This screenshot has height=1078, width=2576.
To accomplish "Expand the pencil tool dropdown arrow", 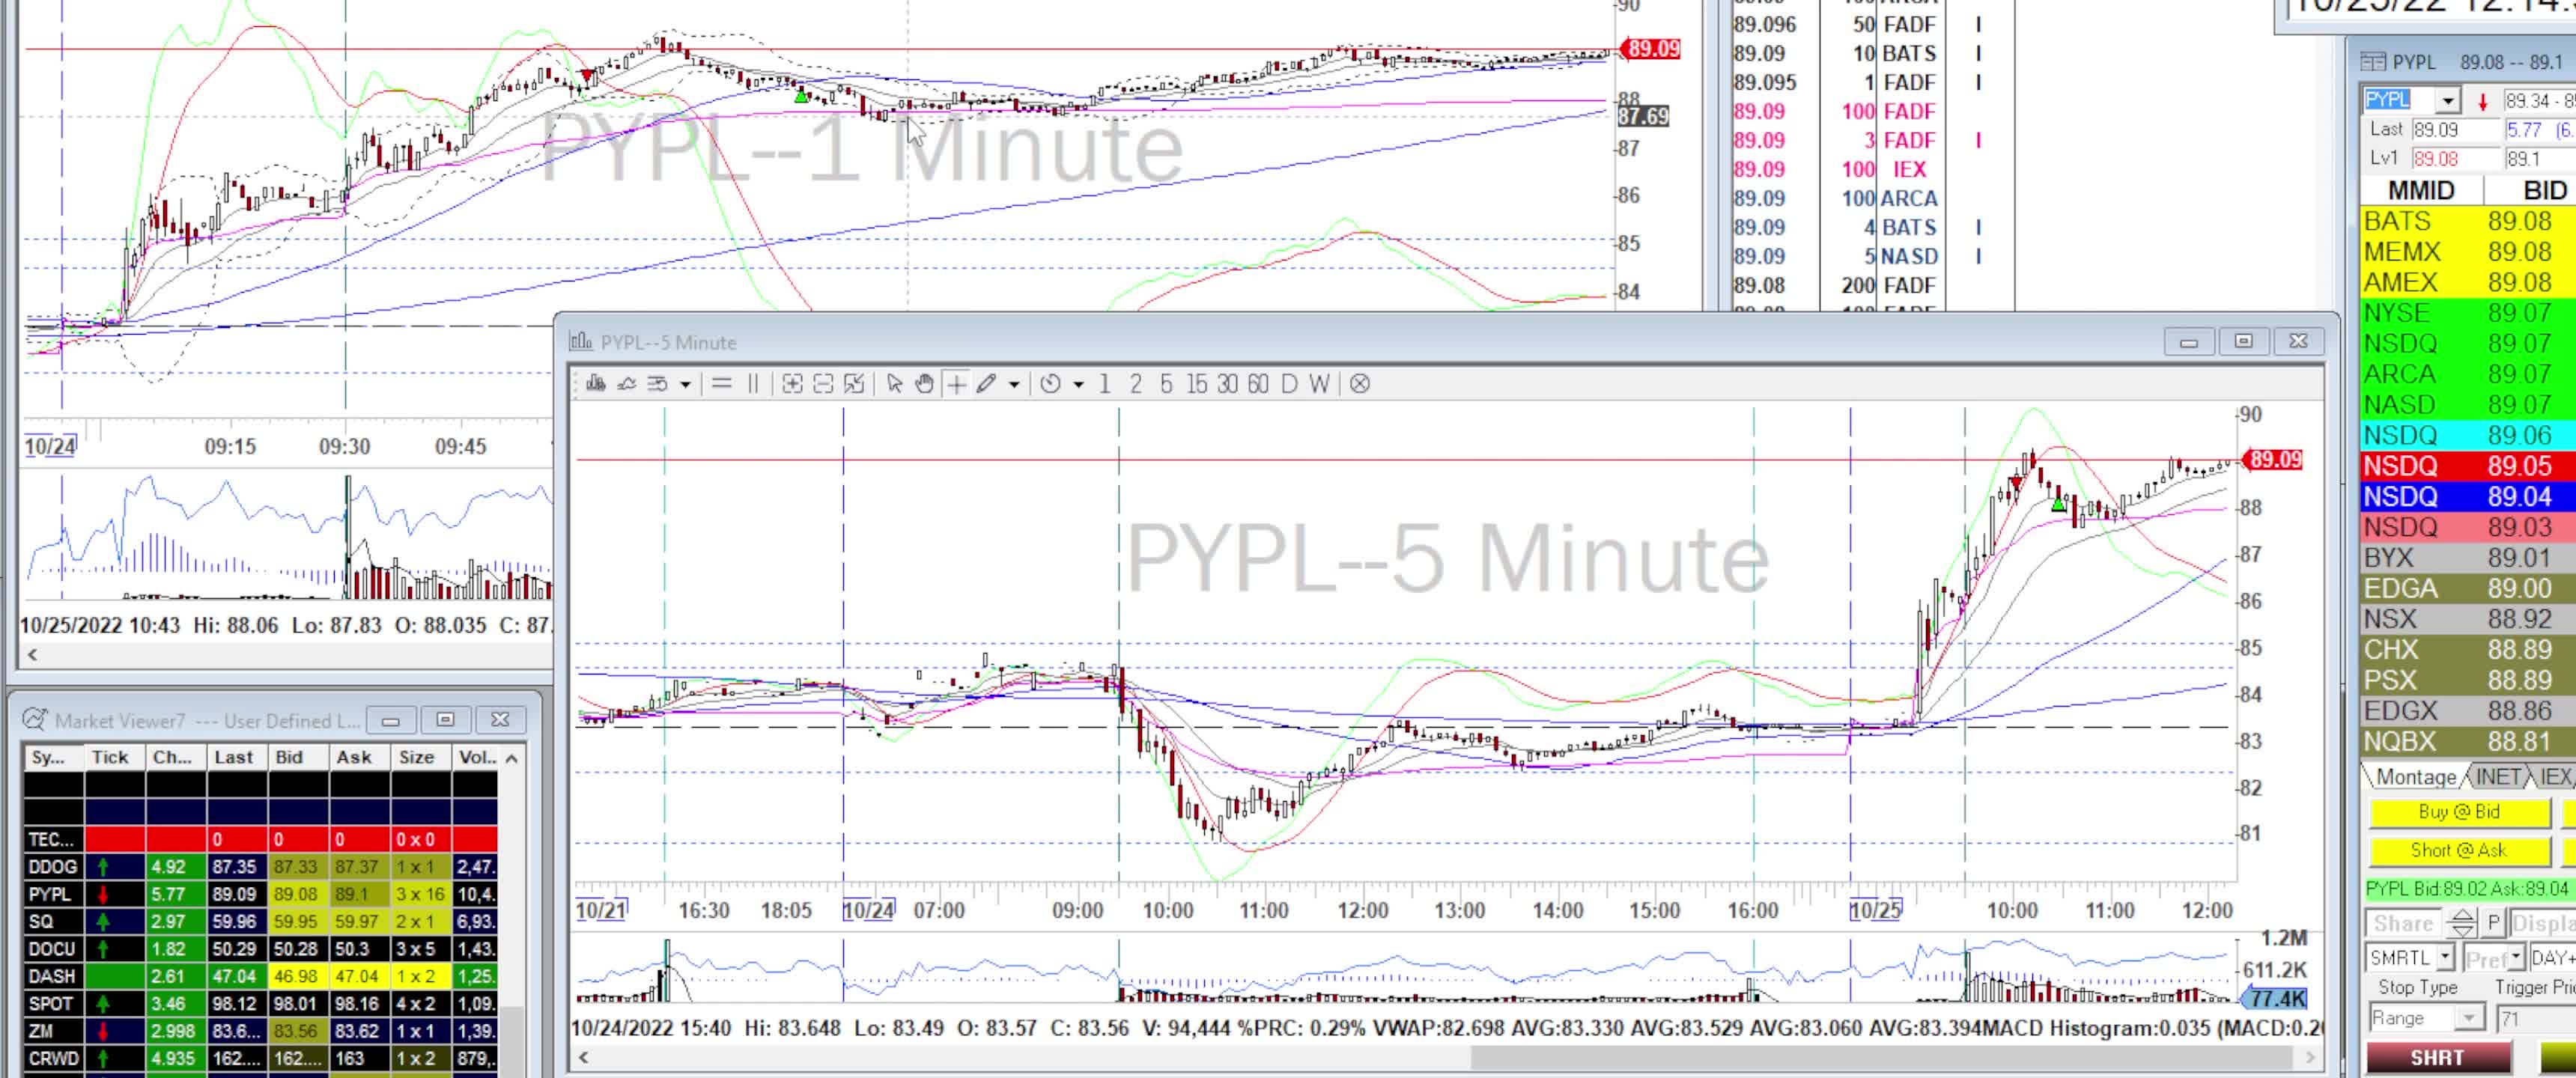I will 1014,384.
